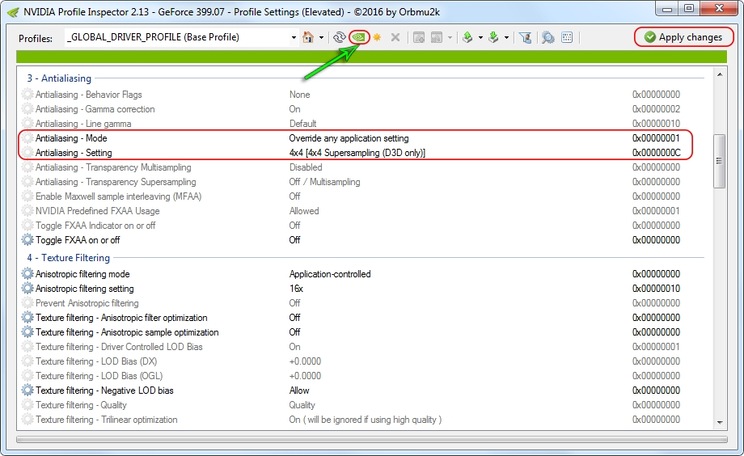Open the scan/find settings magnifier icon
This screenshot has width=744, height=456.
pyautogui.click(x=549, y=37)
